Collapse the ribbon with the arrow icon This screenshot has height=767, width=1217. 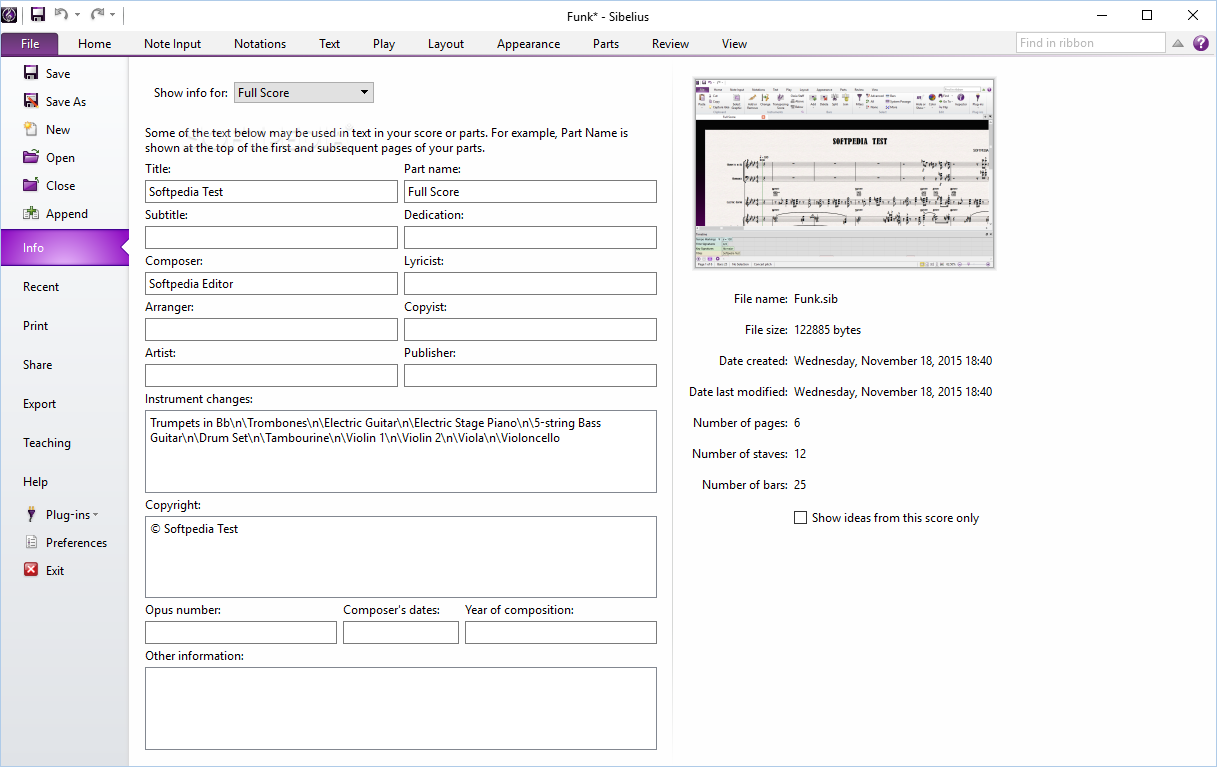coord(1178,43)
